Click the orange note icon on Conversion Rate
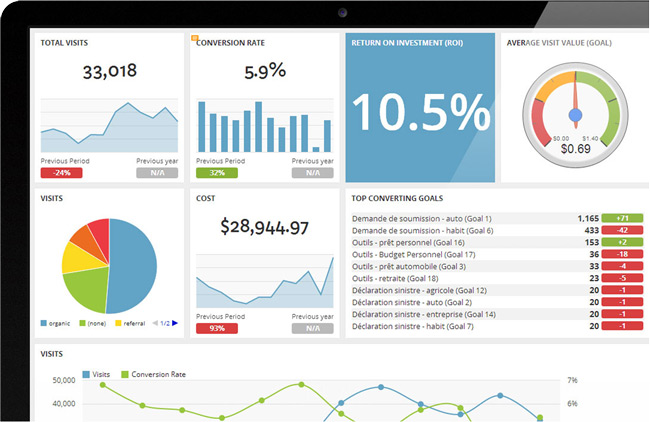Viewport: 650px width, 422px height. pyautogui.click(x=194, y=38)
